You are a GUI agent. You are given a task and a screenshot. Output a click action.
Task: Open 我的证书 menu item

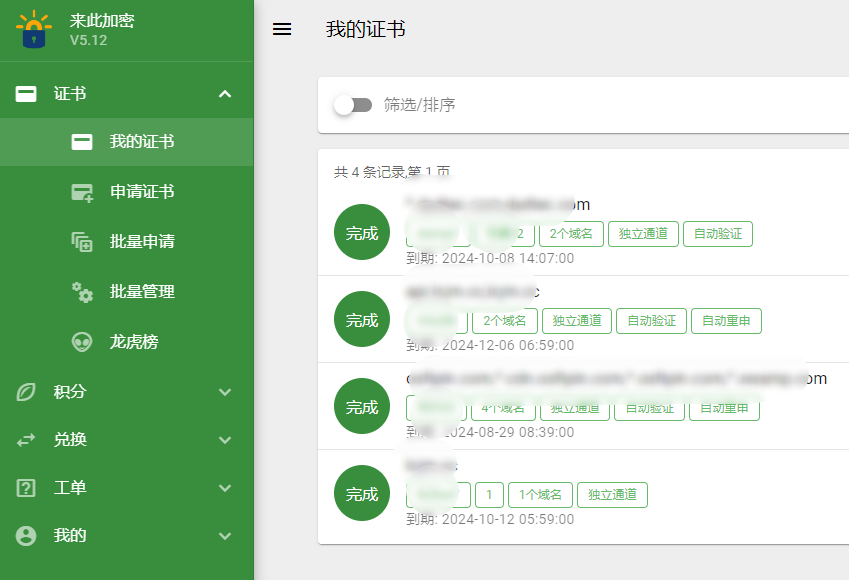coord(127,142)
